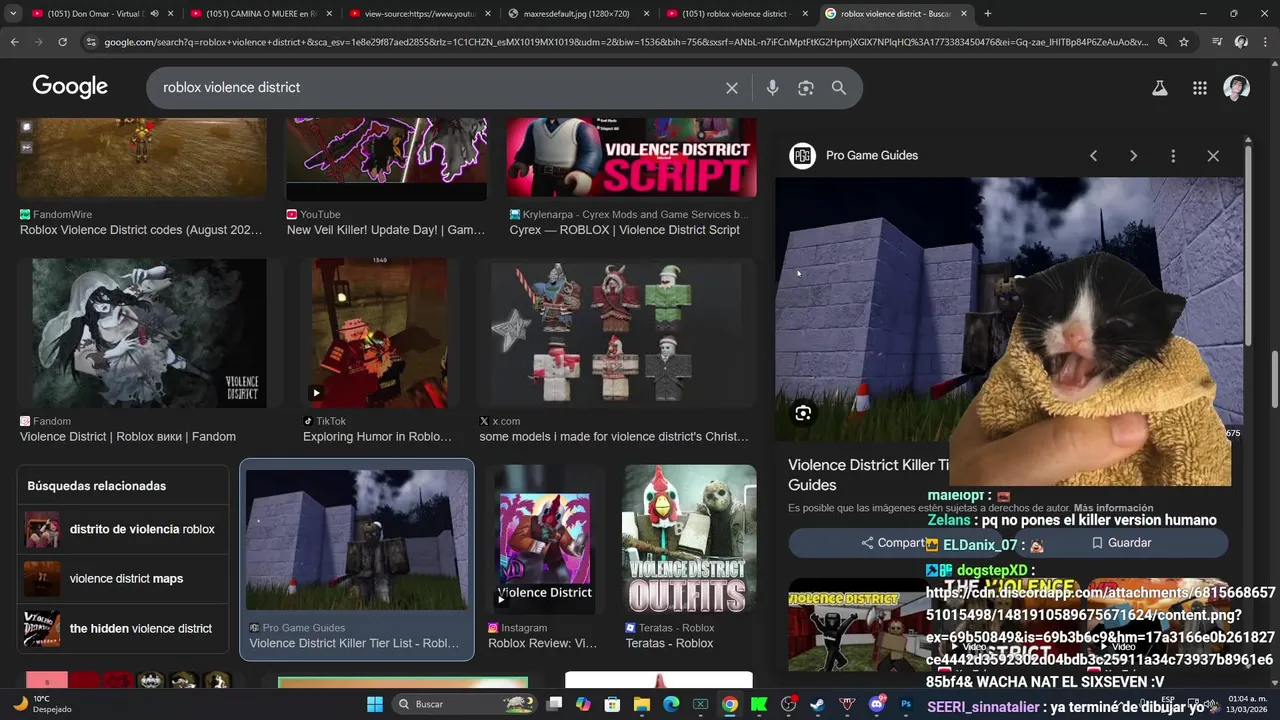Bookmark this page with the star icon
The image size is (1280, 720).
point(1184,42)
